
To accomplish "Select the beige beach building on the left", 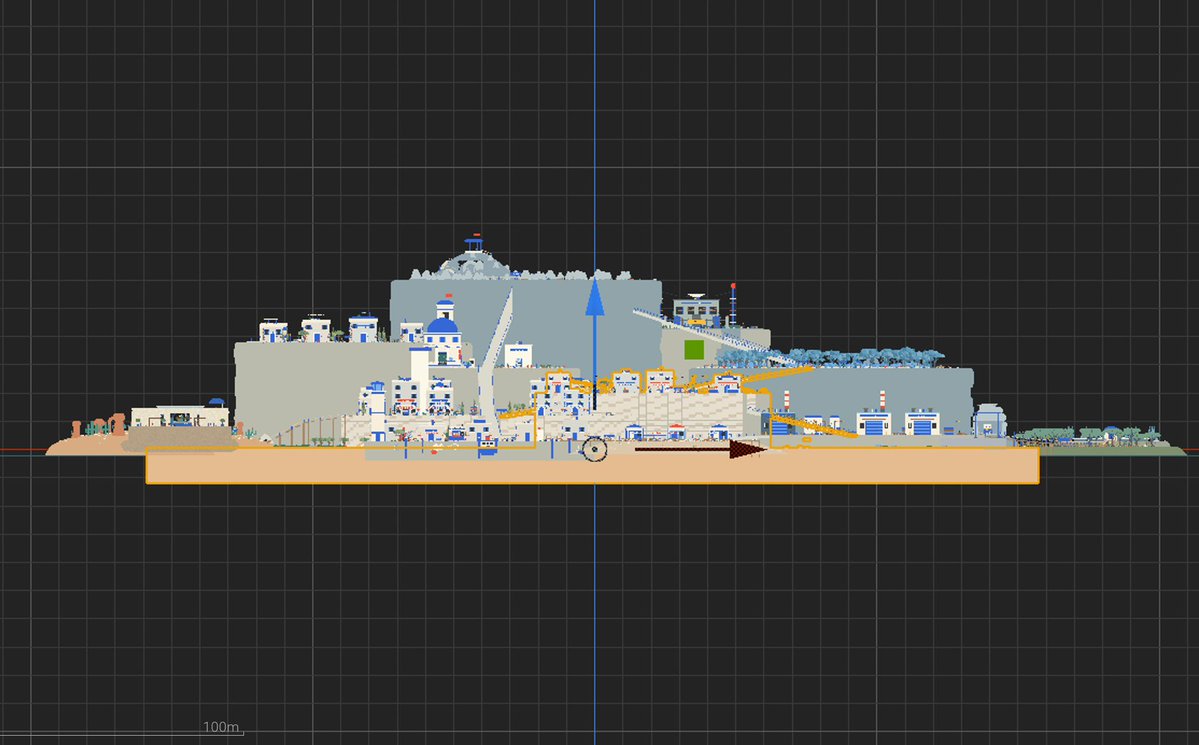I will pyautogui.click(x=180, y=415).
